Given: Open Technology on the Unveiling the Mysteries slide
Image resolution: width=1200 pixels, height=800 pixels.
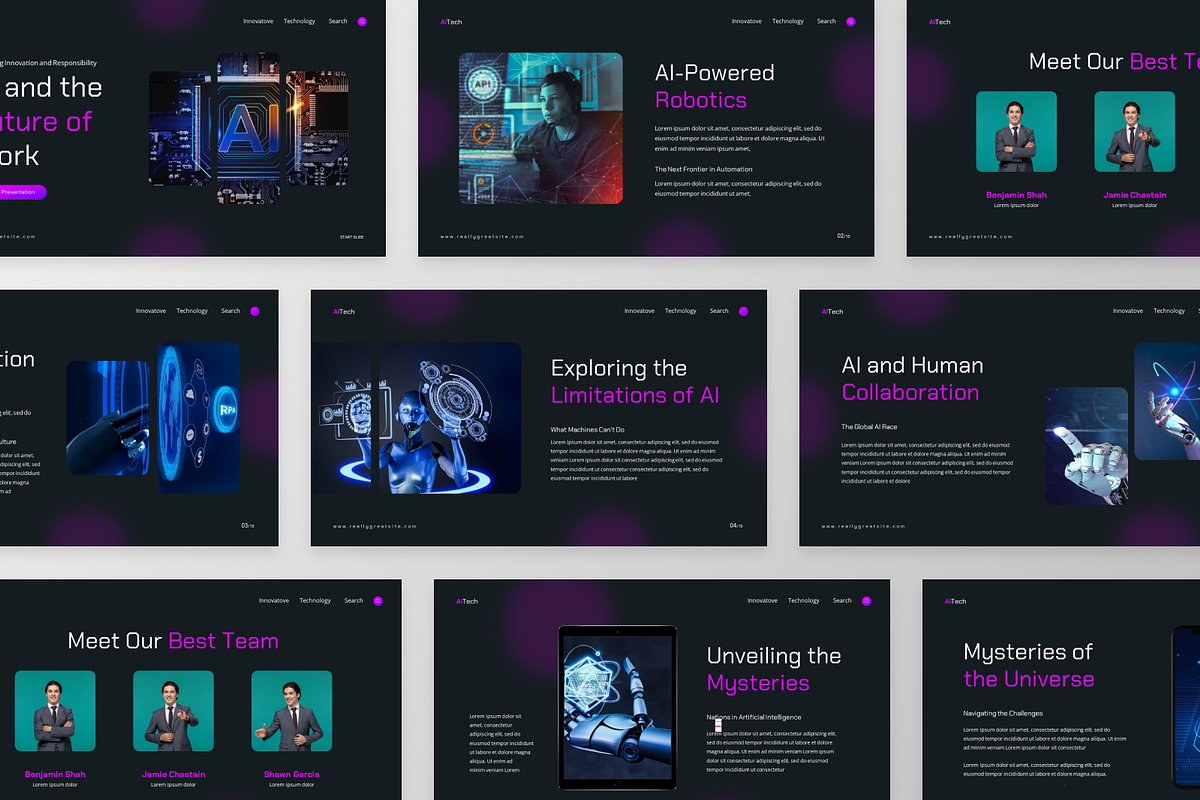Looking at the screenshot, I should tap(803, 601).
